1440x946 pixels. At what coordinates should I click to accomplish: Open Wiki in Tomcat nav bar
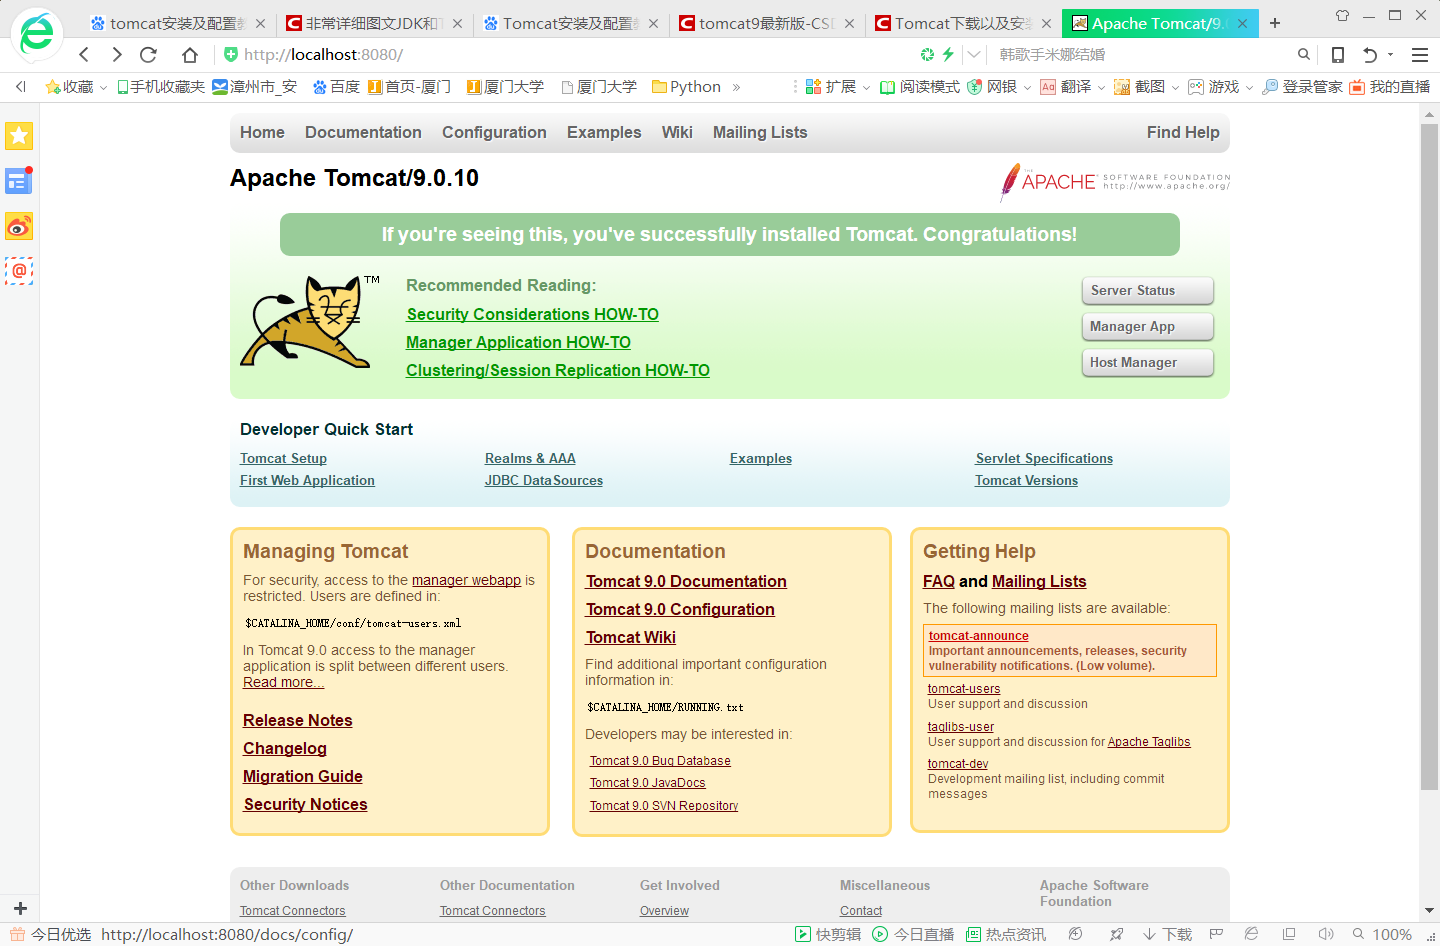point(677,132)
